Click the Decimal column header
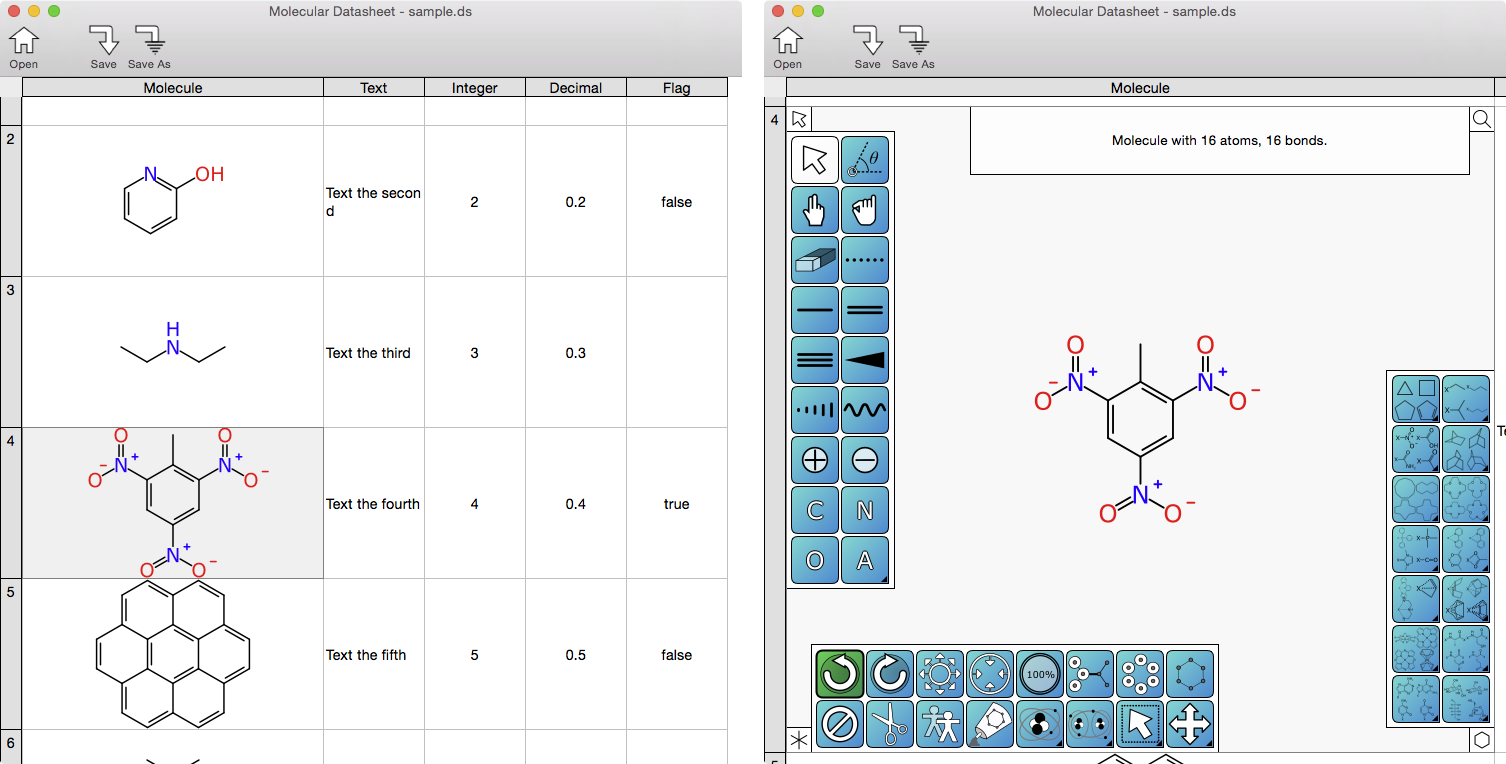The height and width of the screenshot is (764, 1506). tap(575, 88)
